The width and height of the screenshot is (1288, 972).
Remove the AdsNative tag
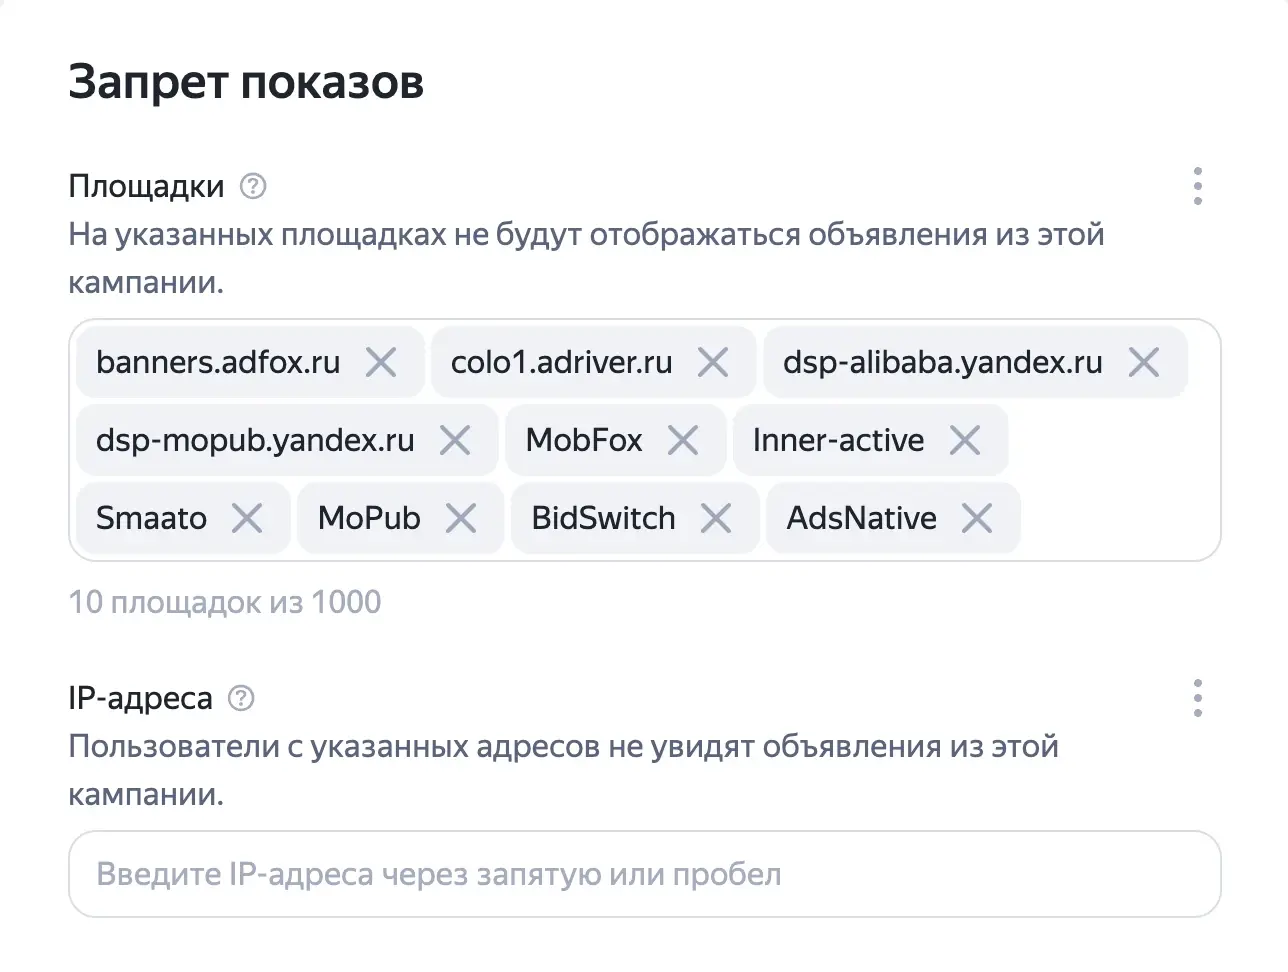coord(977,518)
